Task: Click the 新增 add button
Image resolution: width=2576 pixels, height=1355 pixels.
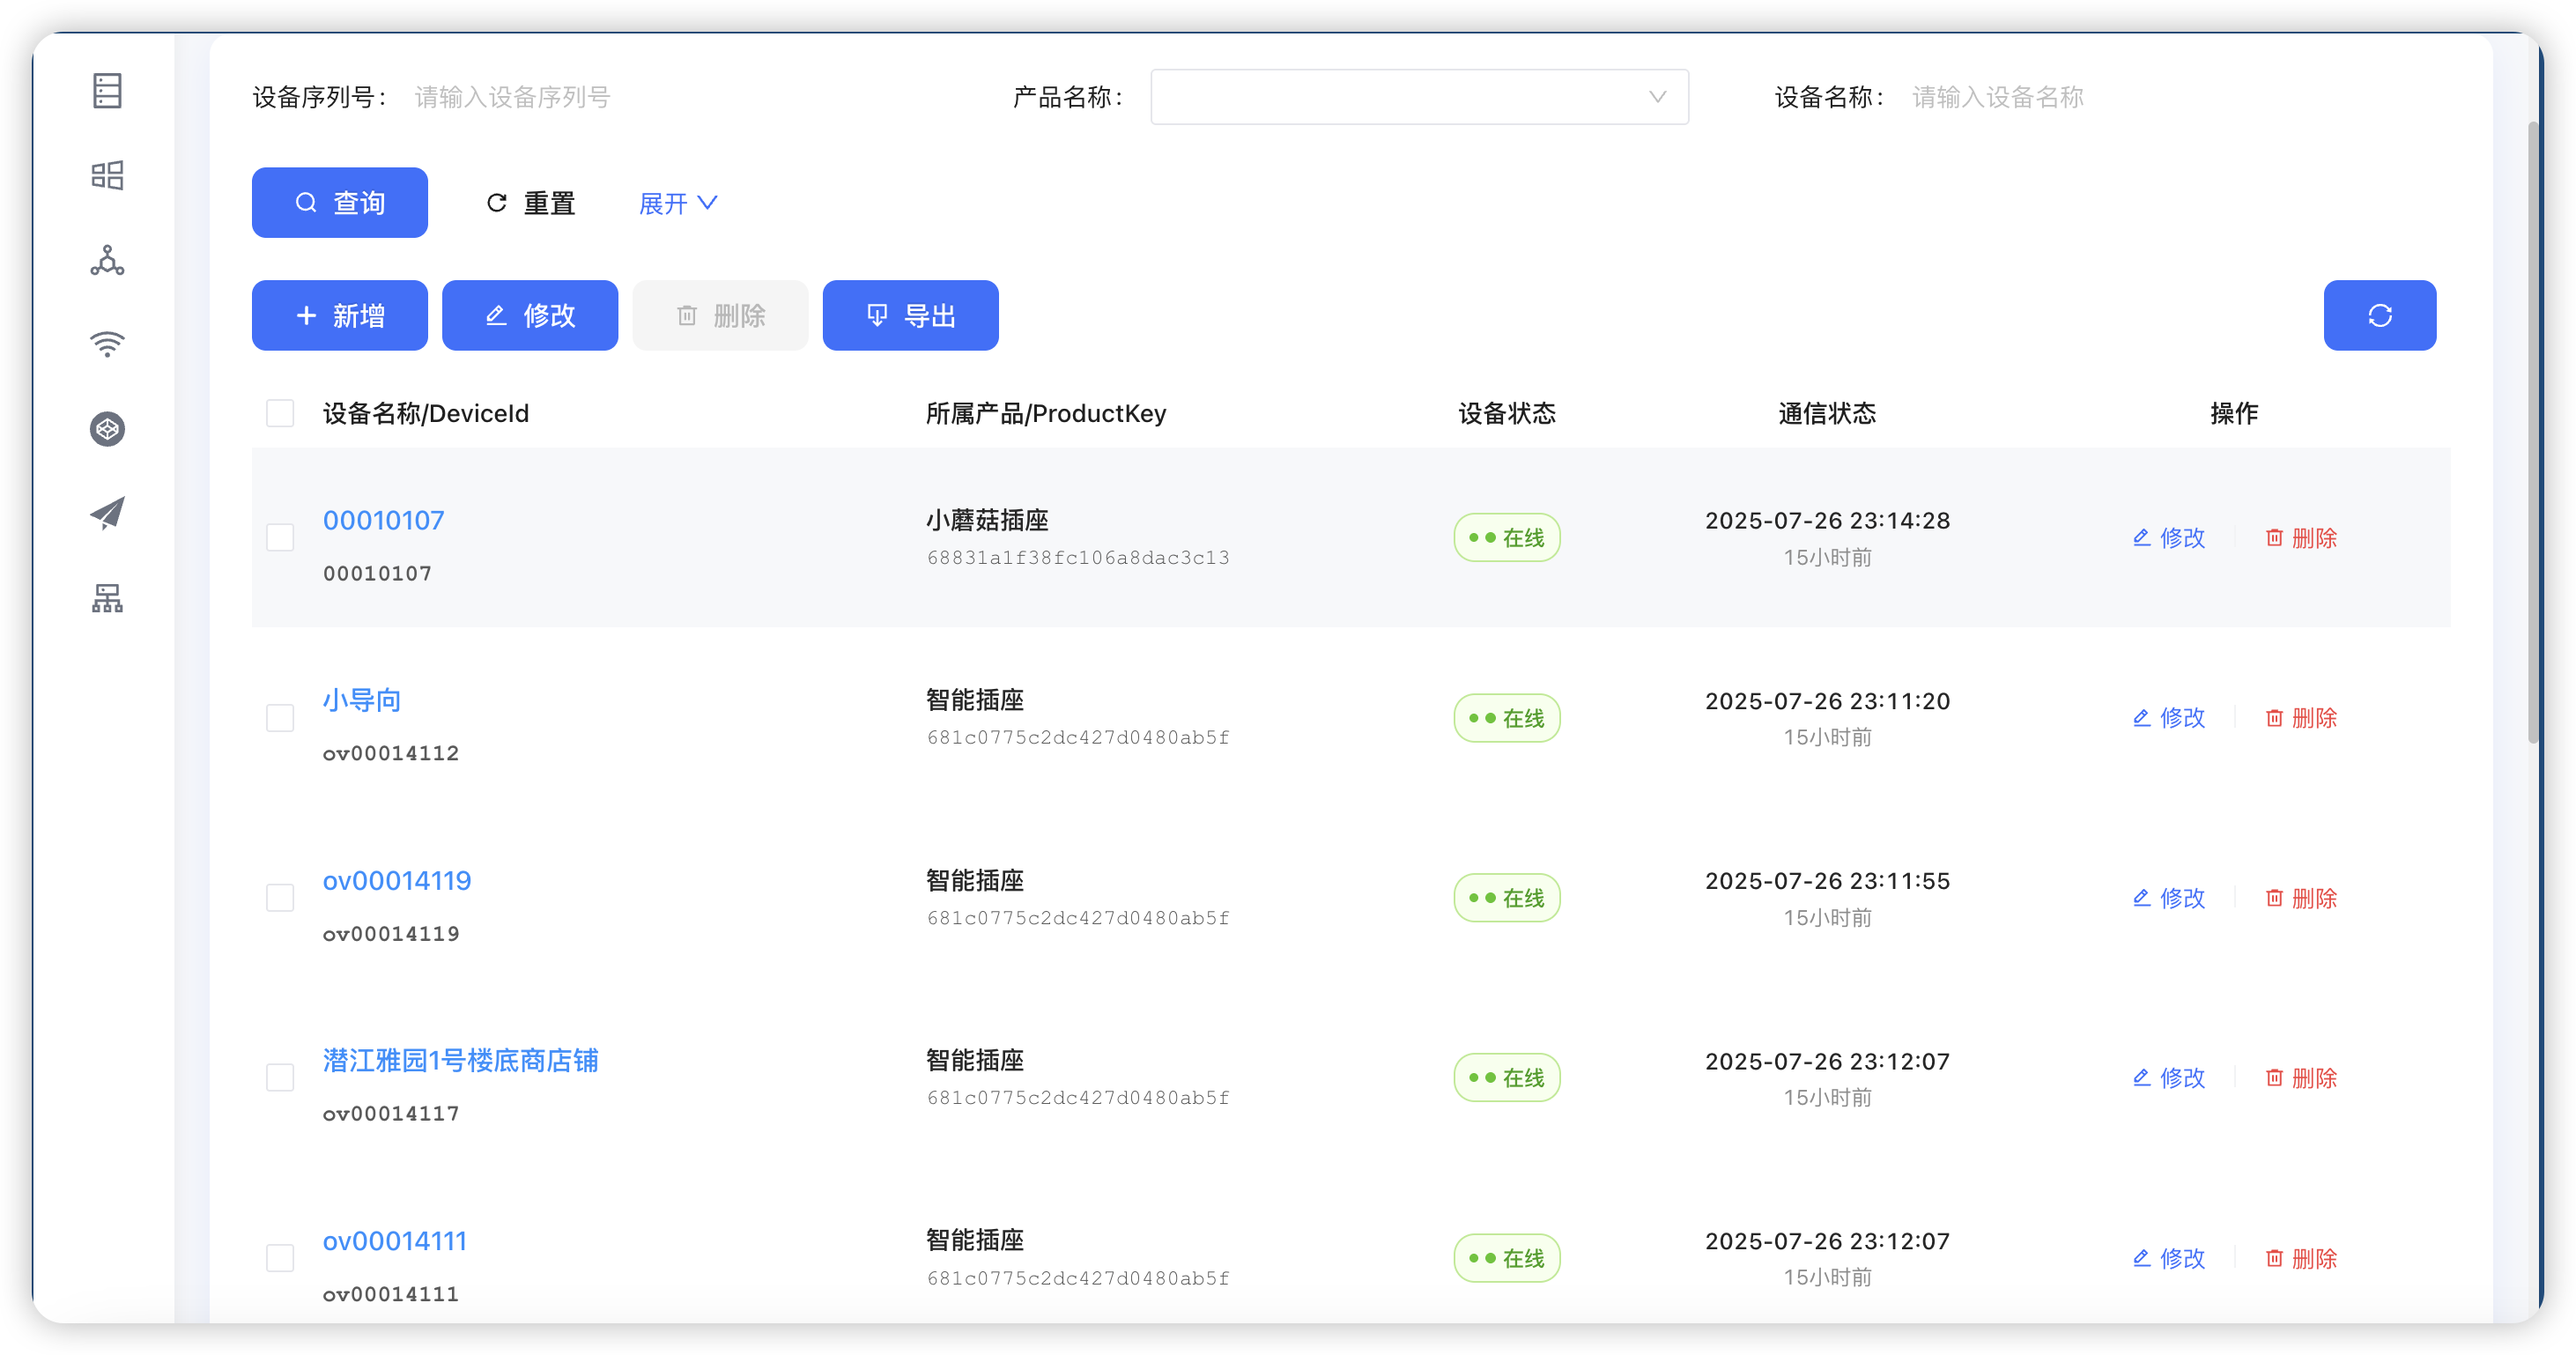Action: coord(339,315)
